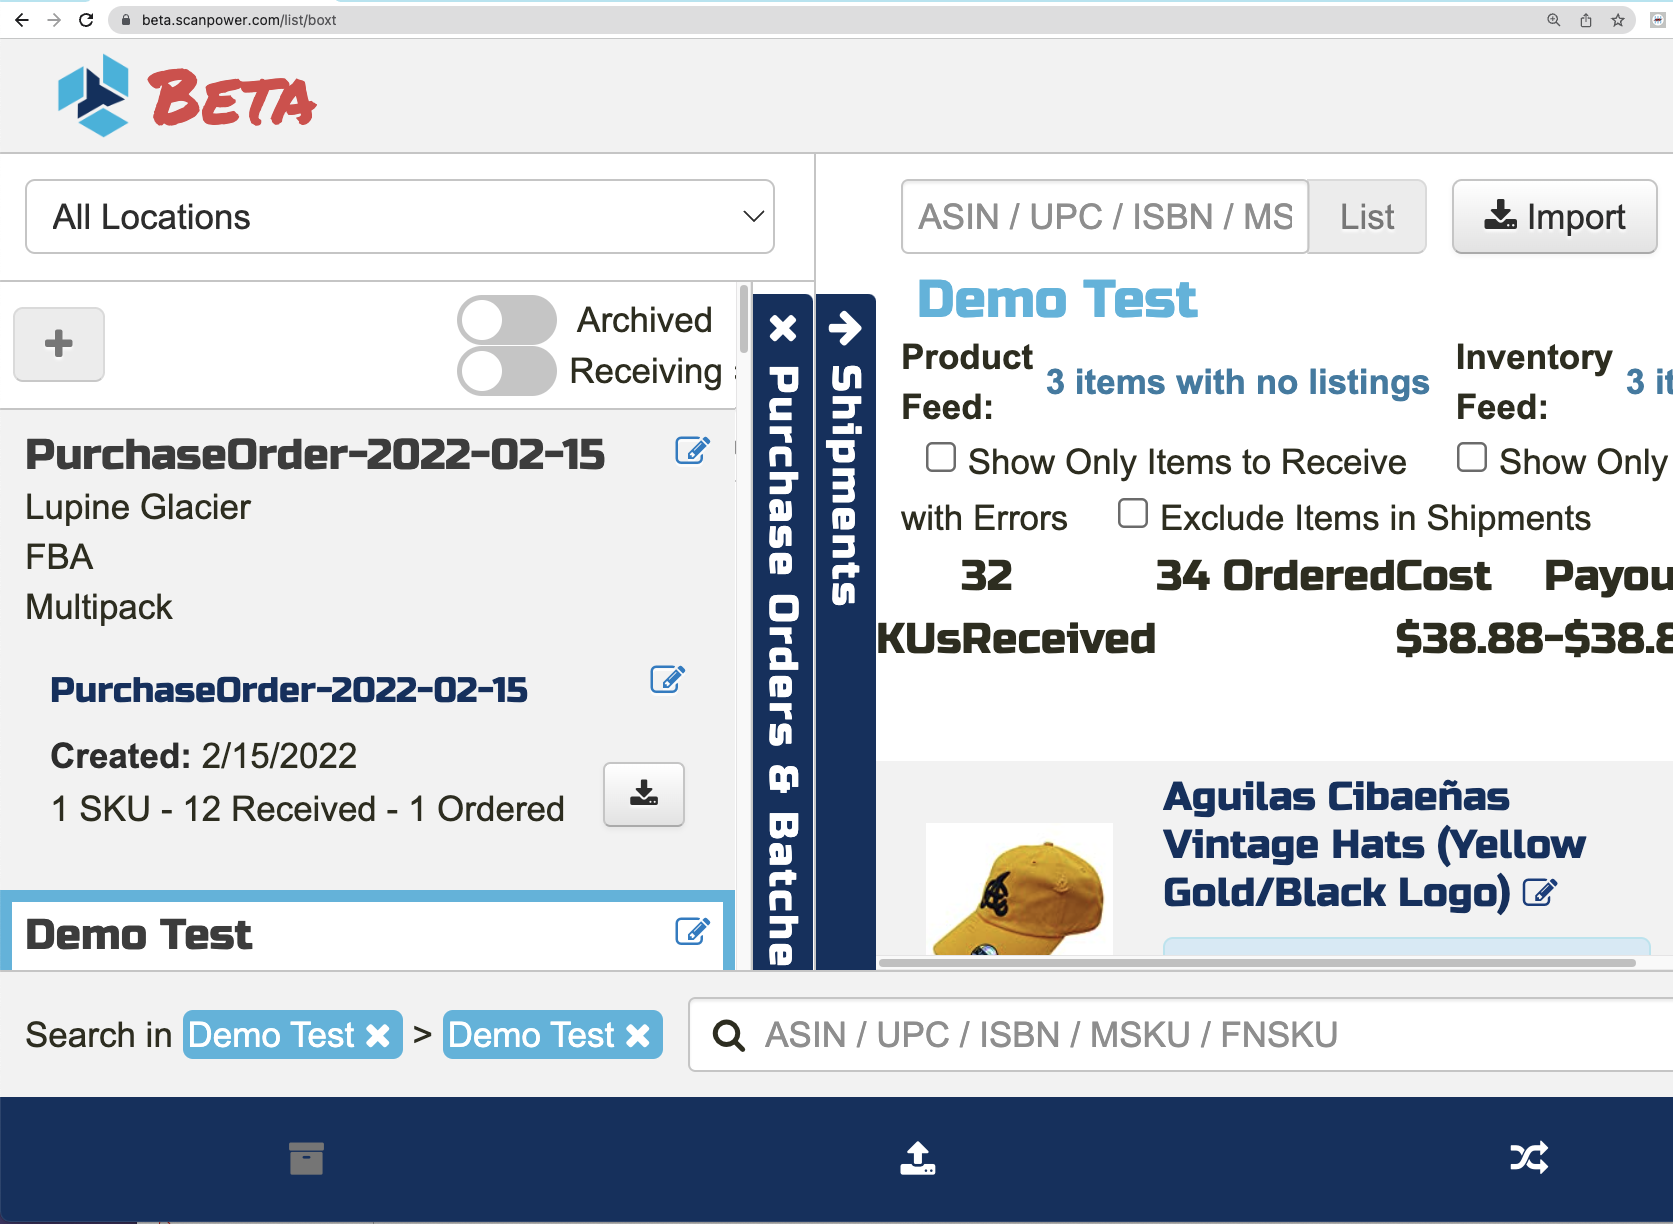This screenshot has width=1673, height=1224.
Task: Open the blue PurchaseOrder-2022-02-15 batch link
Action: pyautogui.click(x=289, y=690)
